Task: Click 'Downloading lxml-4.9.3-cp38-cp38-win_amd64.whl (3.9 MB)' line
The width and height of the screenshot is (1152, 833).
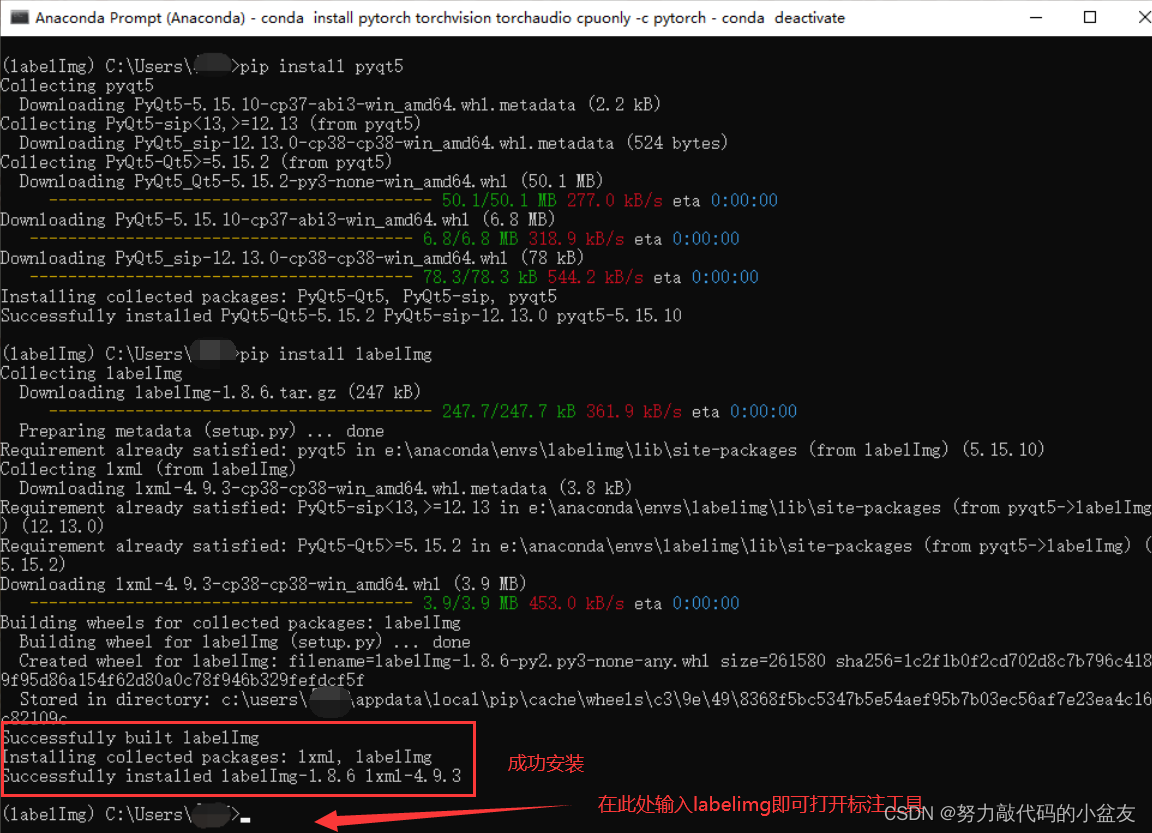Action: tap(264, 584)
